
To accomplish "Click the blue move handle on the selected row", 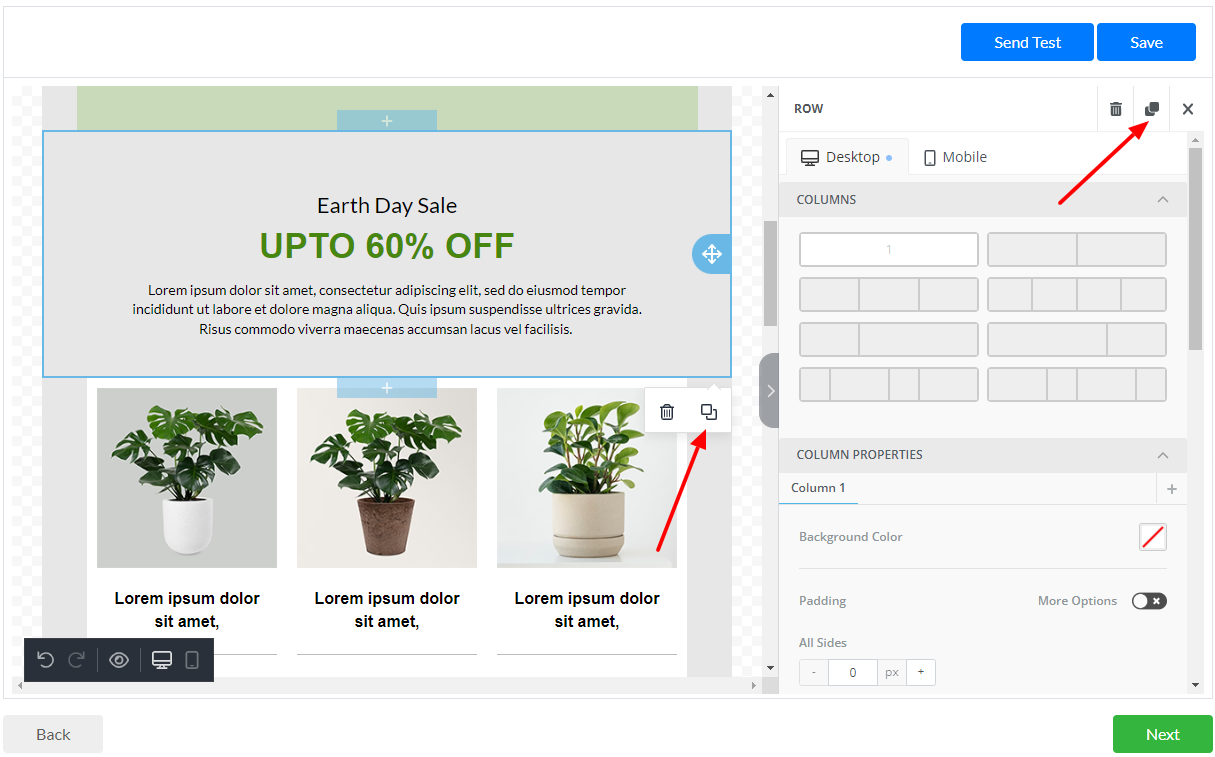I will pos(711,254).
